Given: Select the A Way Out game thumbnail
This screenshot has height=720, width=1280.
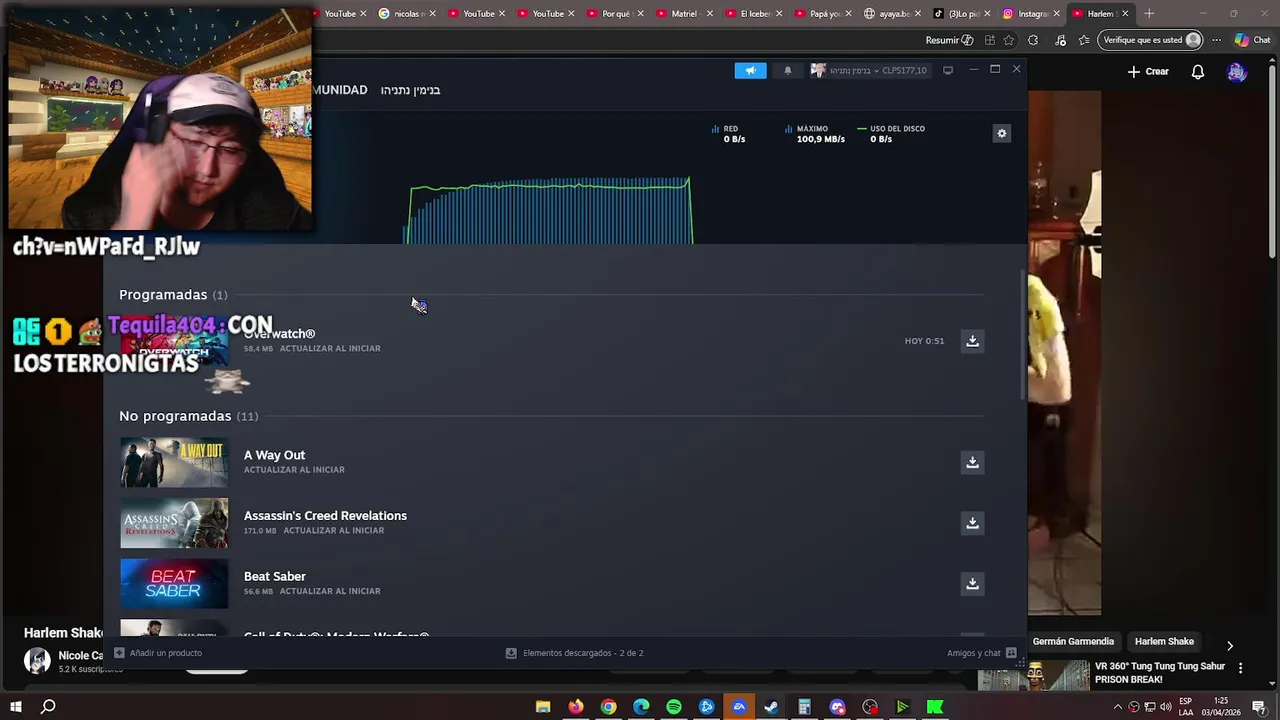Looking at the screenshot, I should pyautogui.click(x=174, y=462).
